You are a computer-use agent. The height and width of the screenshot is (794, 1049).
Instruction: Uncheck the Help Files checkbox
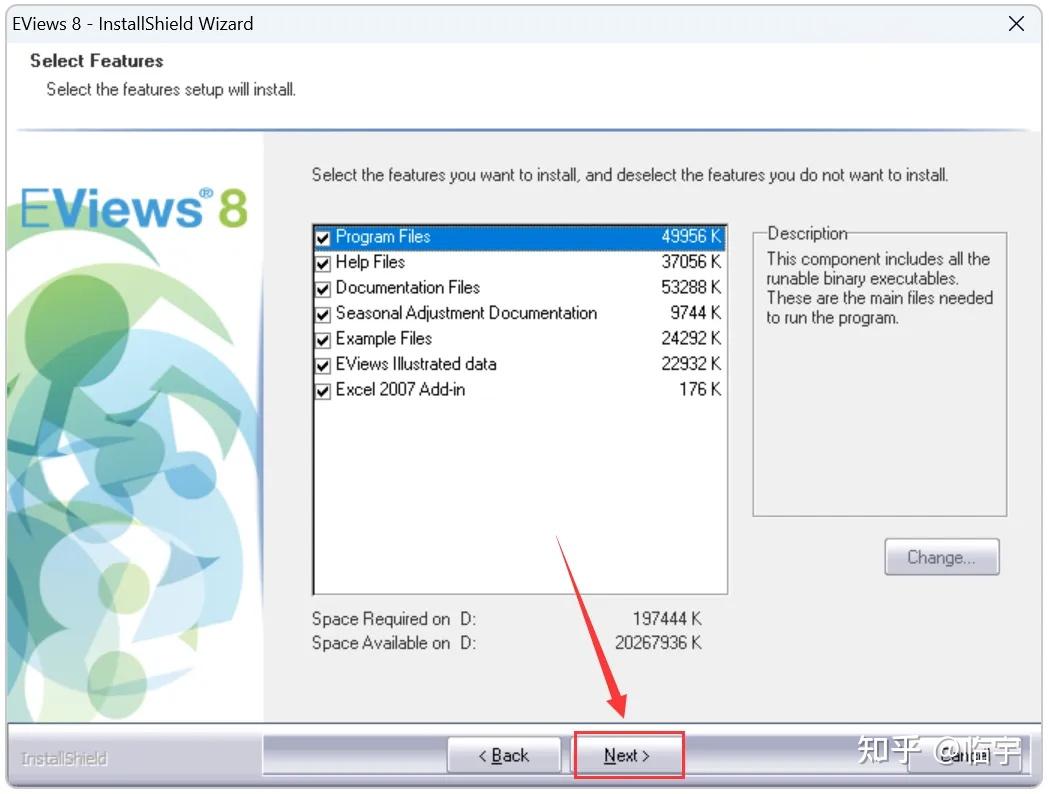click(x=322, y=262)
